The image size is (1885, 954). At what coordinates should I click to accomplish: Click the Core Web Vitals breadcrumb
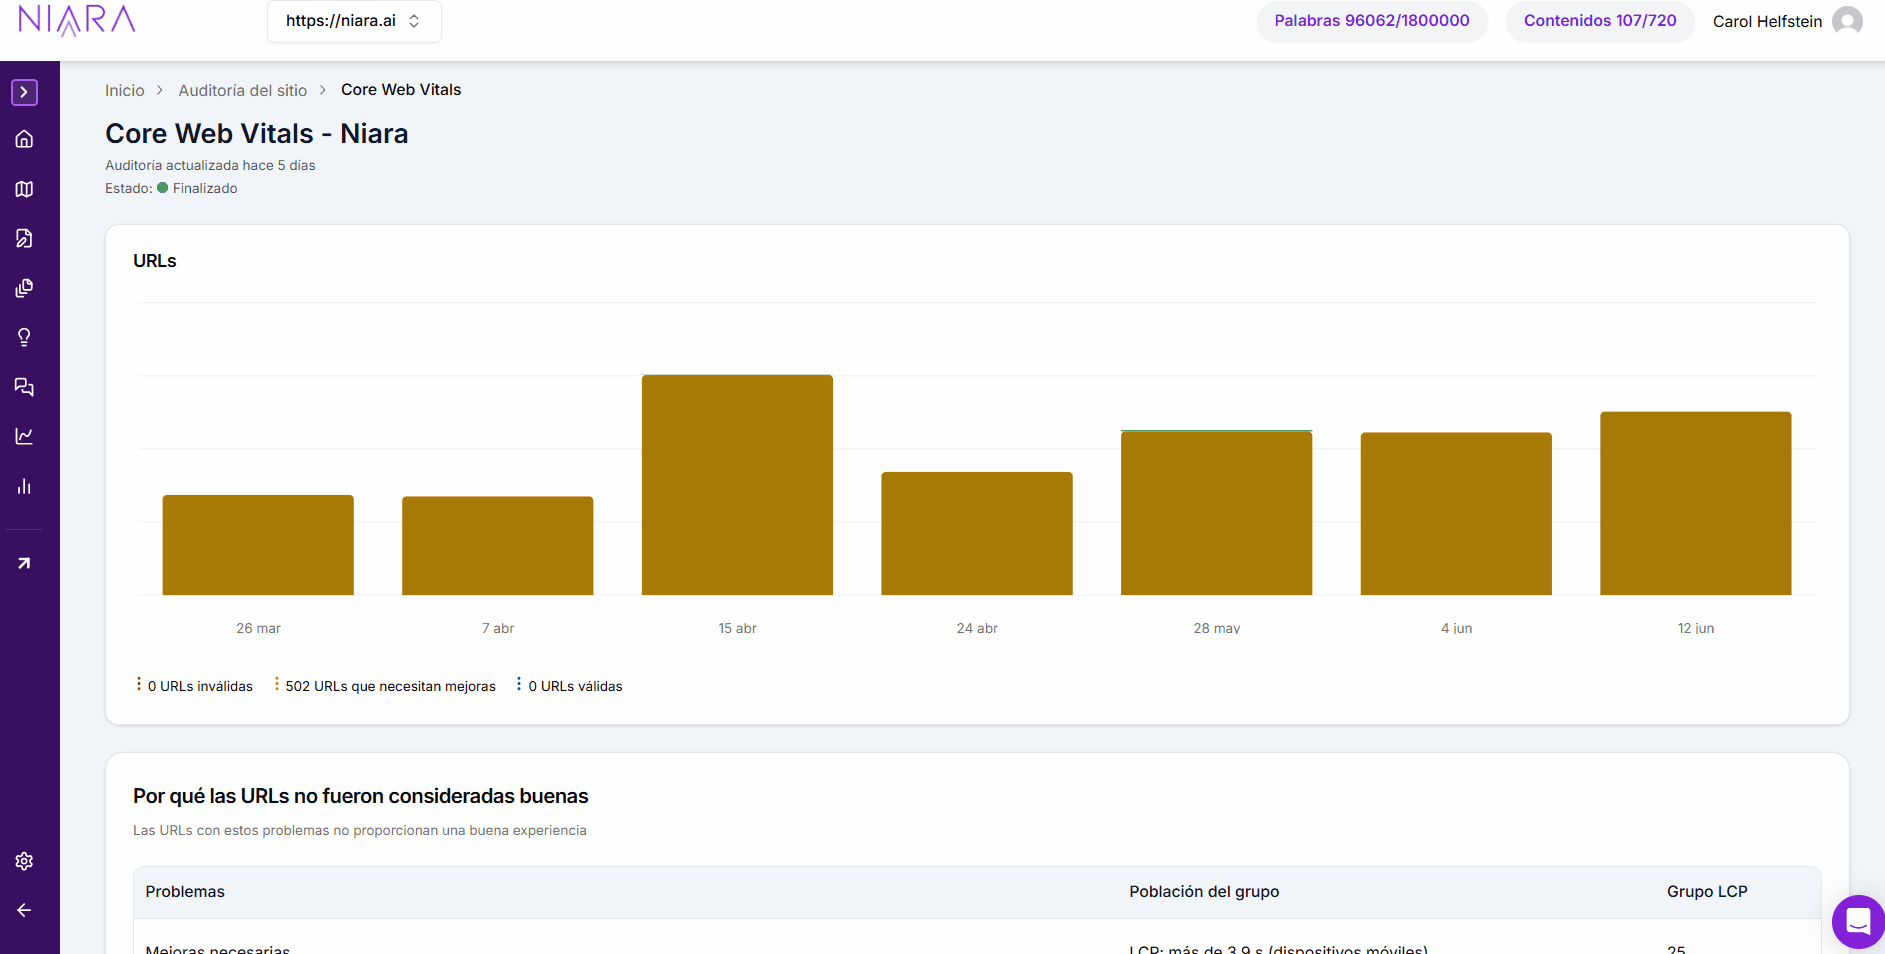401,90
